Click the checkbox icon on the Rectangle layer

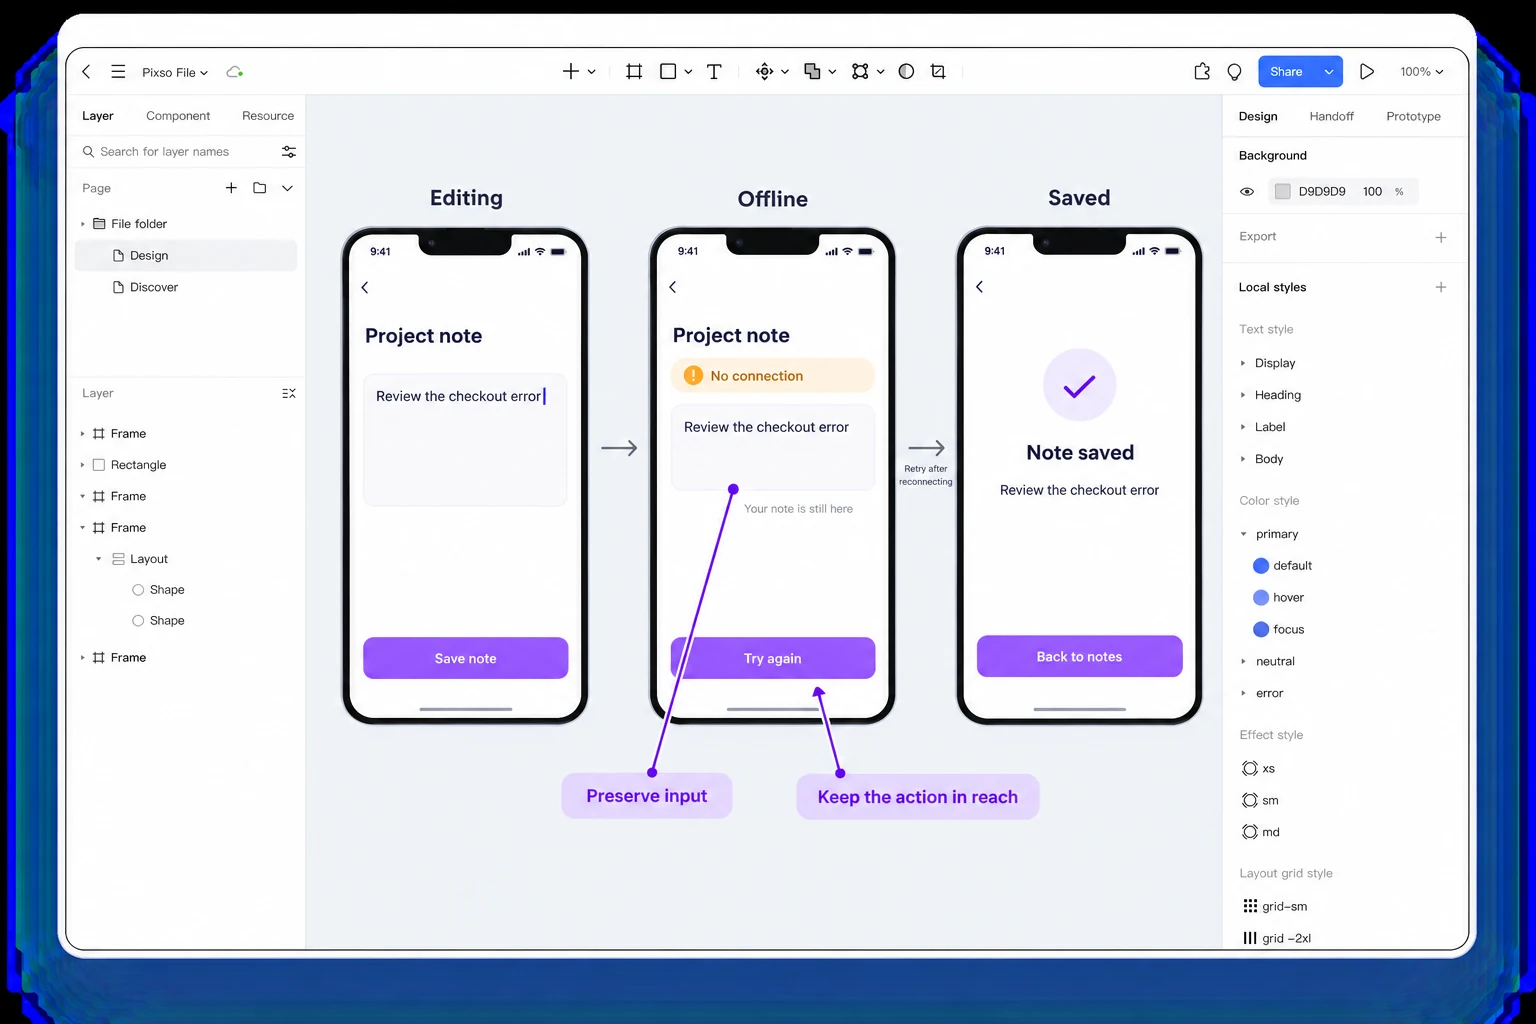click(x=98, y=465)
